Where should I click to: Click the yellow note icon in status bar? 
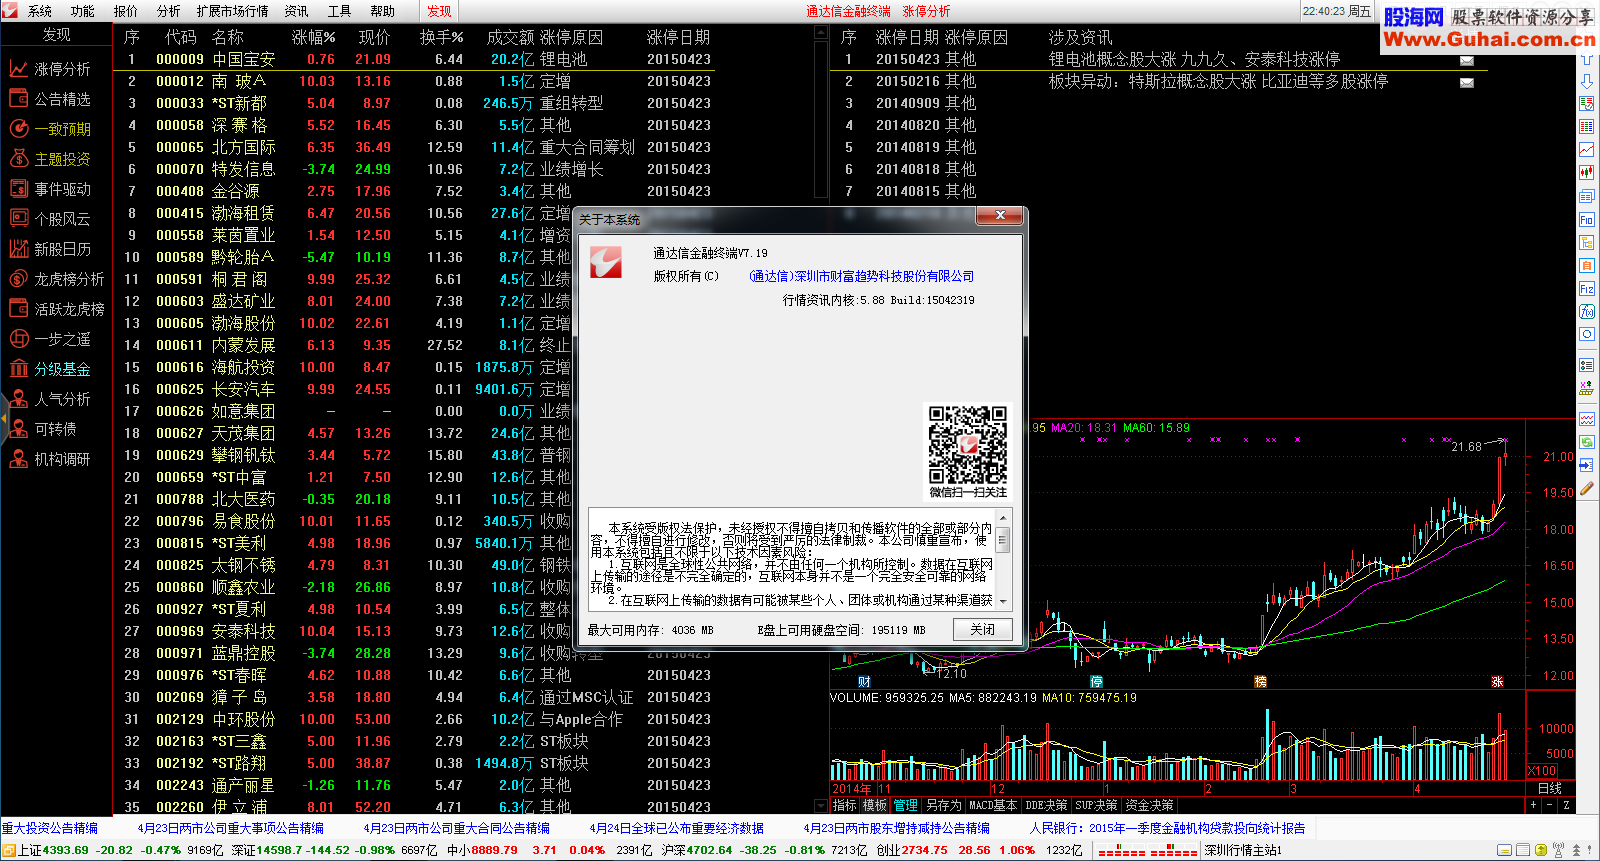[1505, 850]
